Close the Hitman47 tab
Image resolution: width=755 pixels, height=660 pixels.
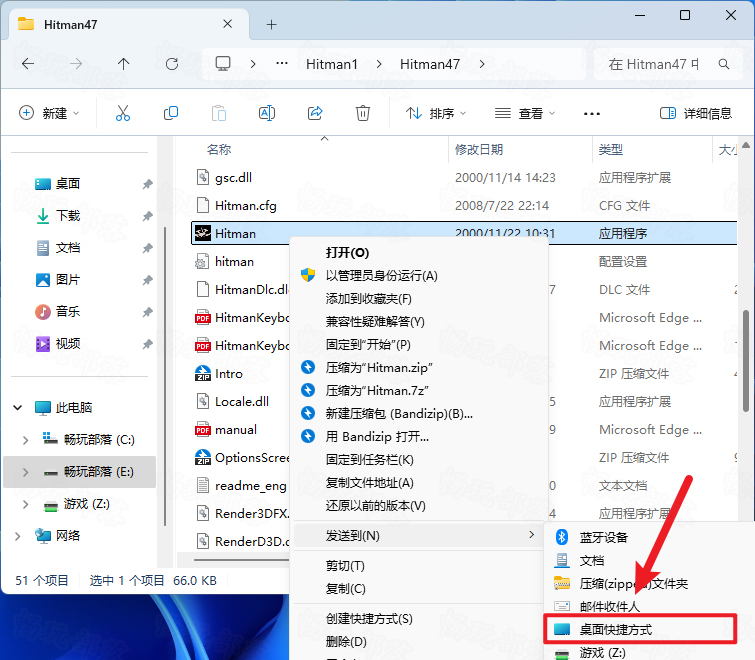tap(228, 24)
